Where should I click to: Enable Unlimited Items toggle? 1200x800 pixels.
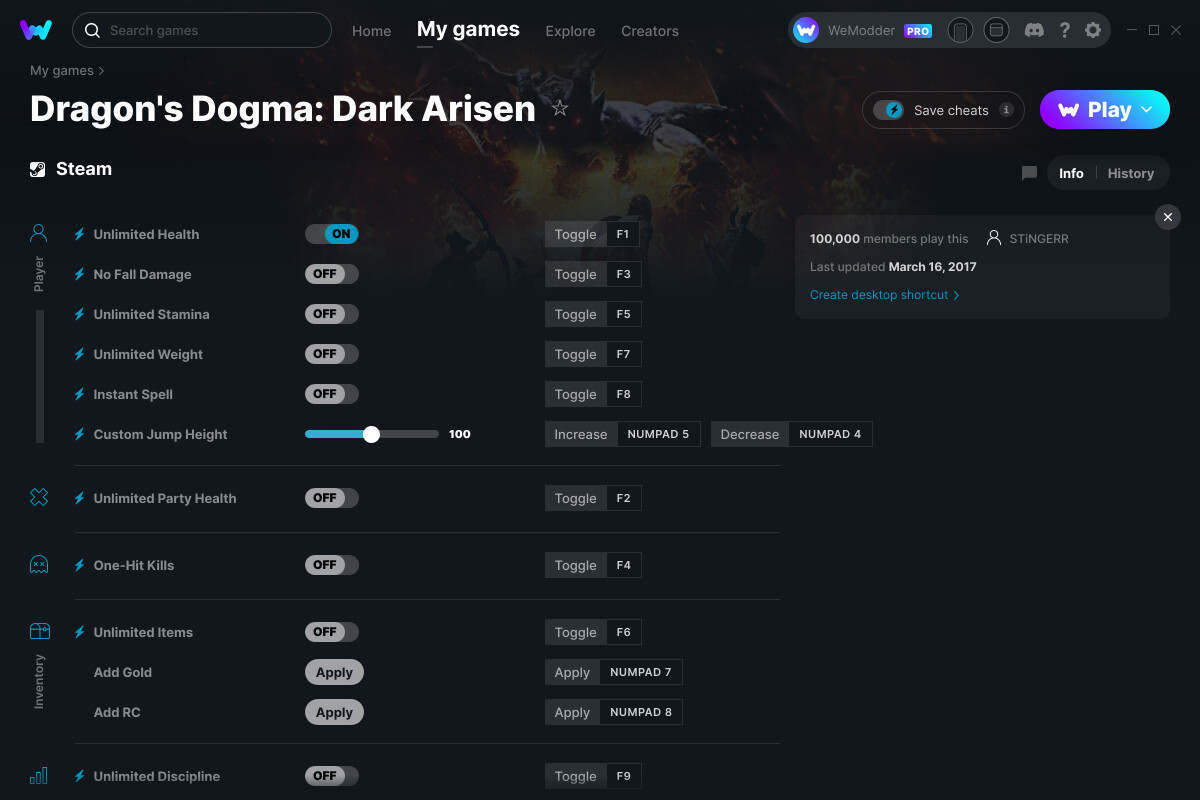point(332,632)
